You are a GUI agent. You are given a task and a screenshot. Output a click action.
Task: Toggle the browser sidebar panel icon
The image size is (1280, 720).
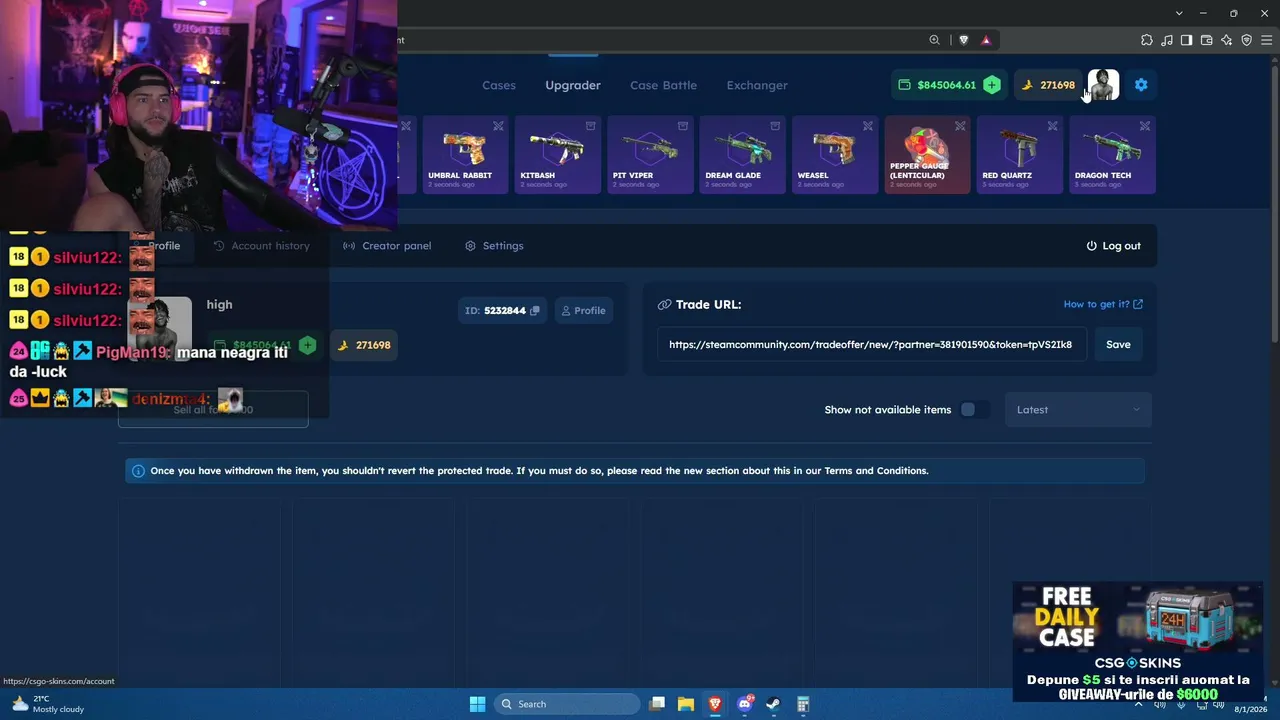coord(1187,40)
